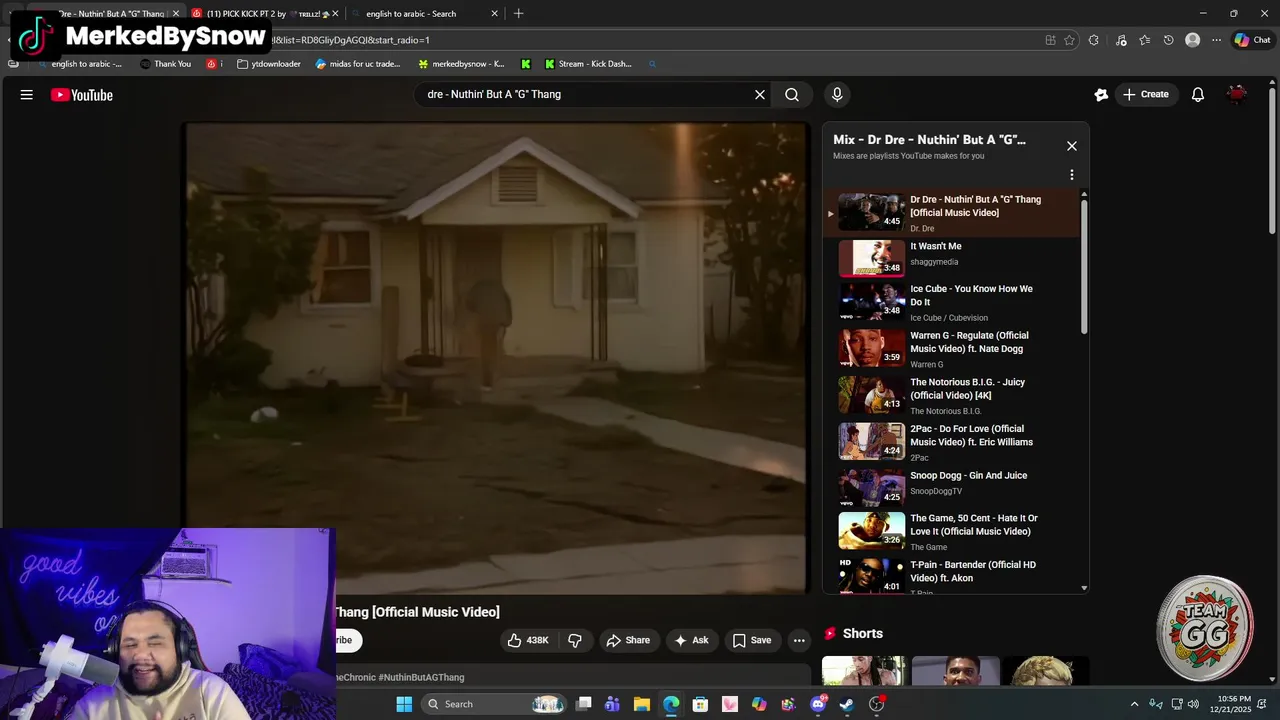Click the Windows taskbar Search box
This screenshot has height=720, width=1280.
(x=495, y=704)
